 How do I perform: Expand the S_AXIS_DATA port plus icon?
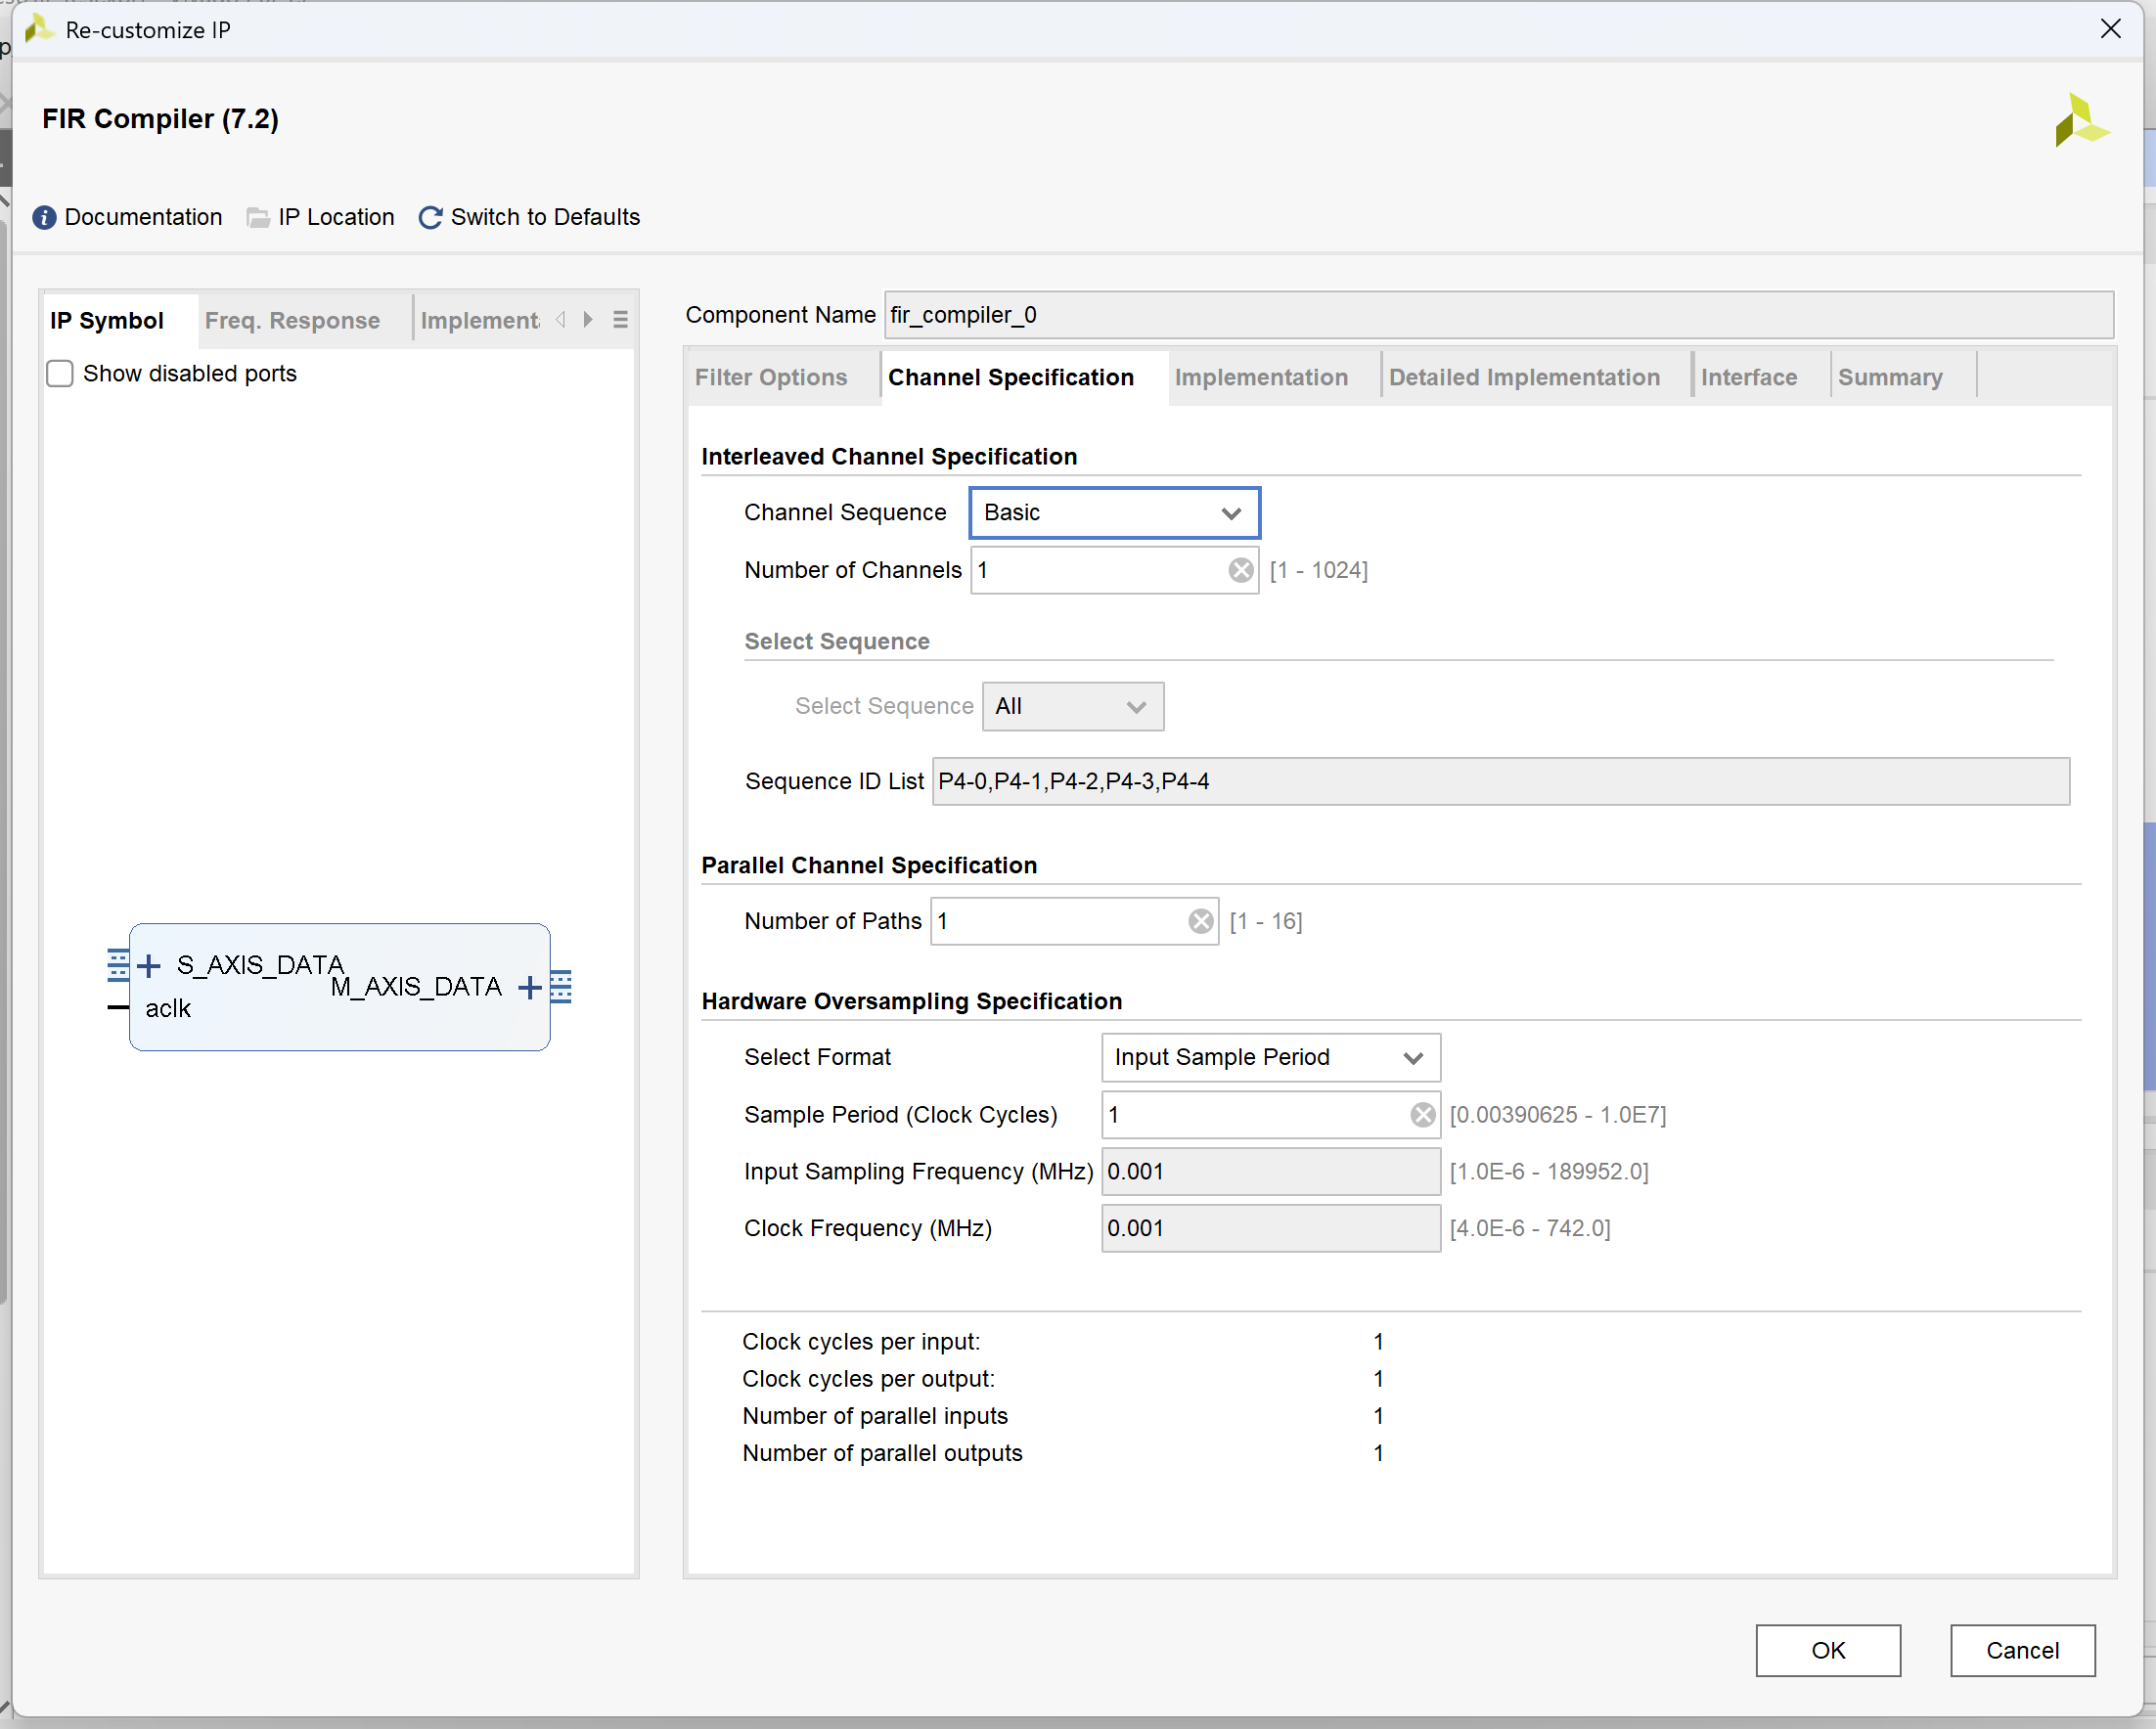pos(149,966)
